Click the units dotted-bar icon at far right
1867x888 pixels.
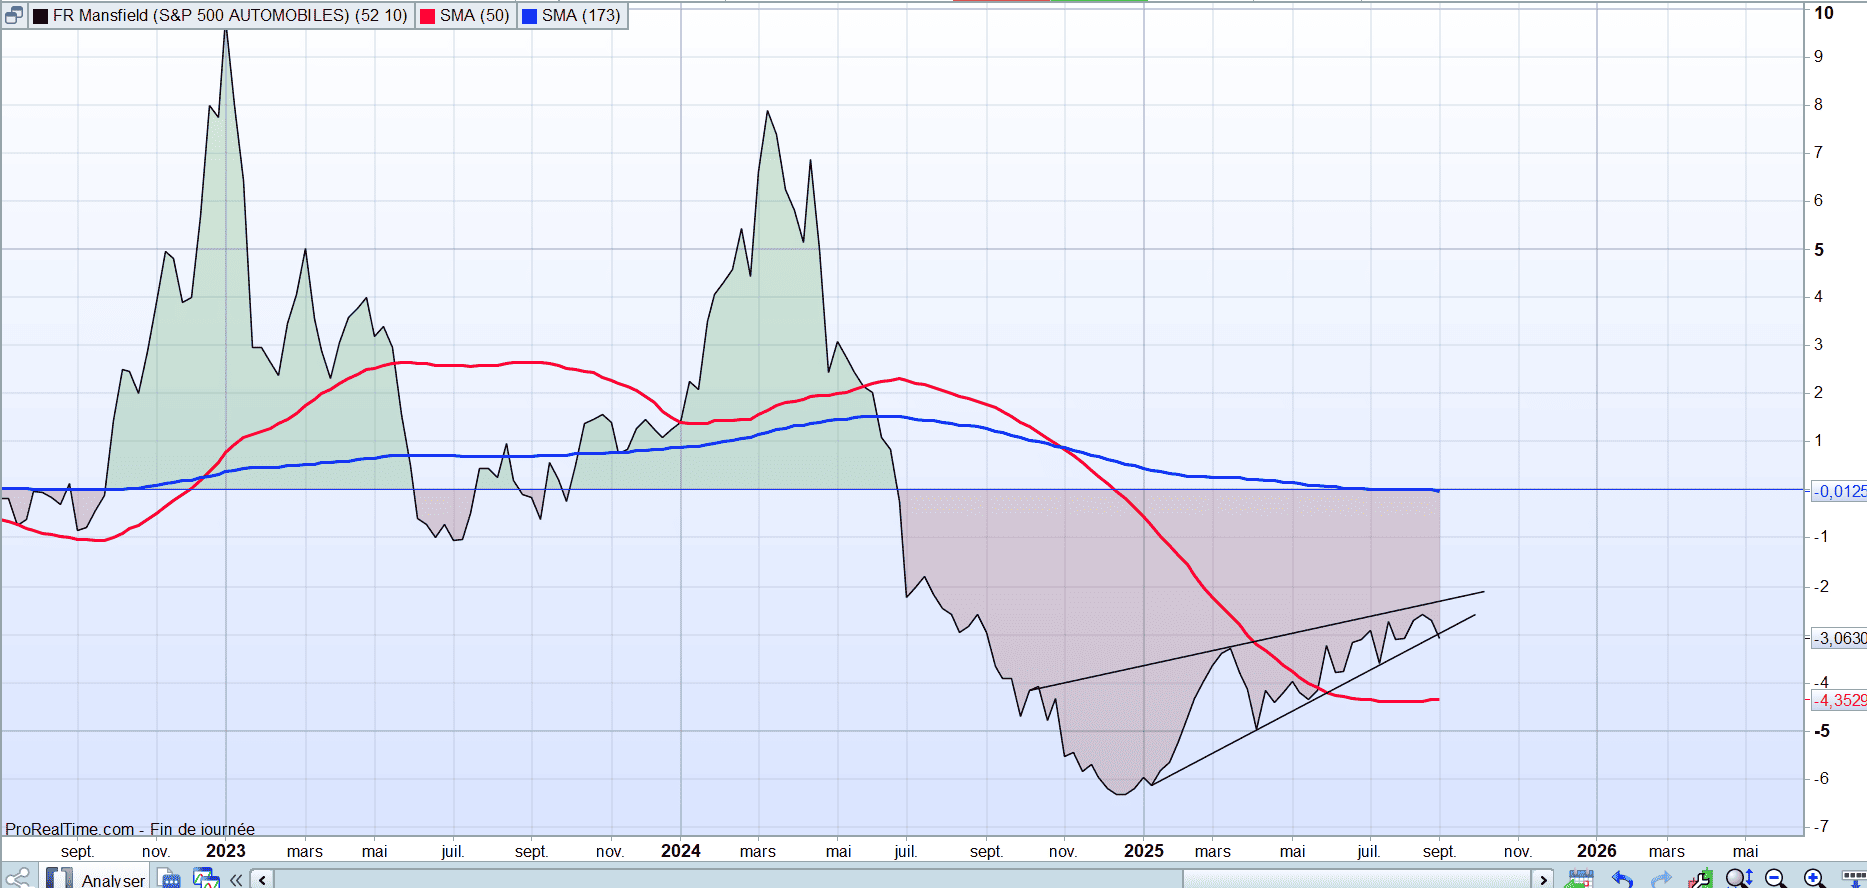[1853, 878]
